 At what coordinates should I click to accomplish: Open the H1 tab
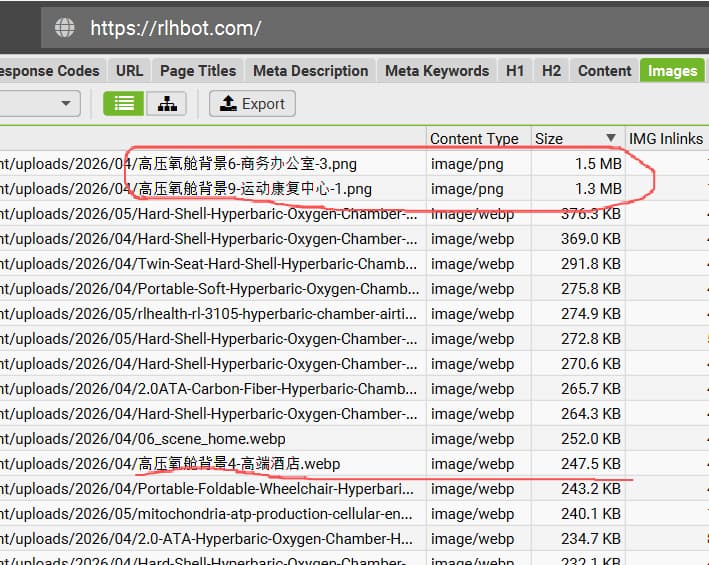(x=515, y=71)
